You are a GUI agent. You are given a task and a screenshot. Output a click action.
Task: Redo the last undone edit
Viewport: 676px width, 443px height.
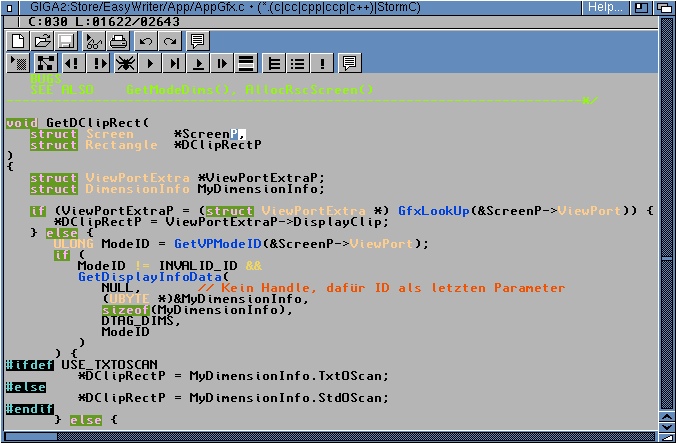[170, 41]
